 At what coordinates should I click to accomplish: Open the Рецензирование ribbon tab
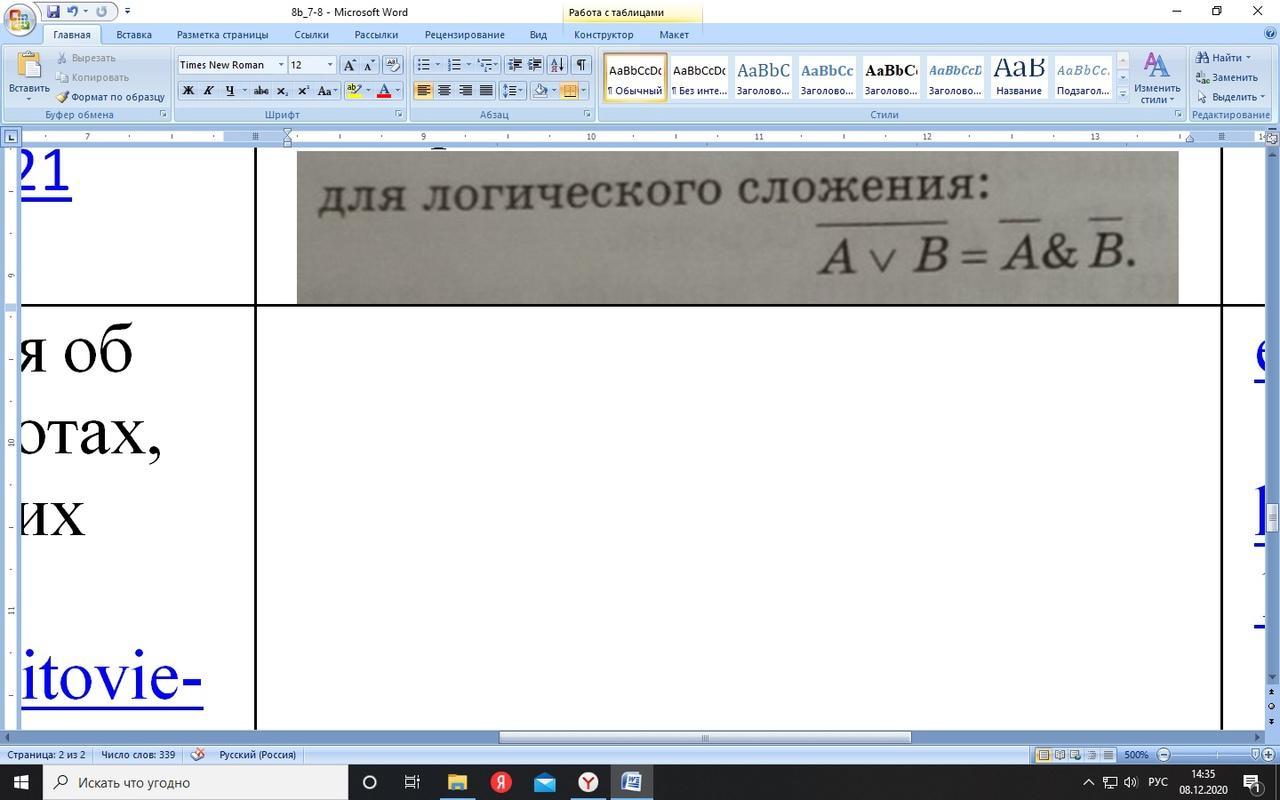click(x=464, y=34)
